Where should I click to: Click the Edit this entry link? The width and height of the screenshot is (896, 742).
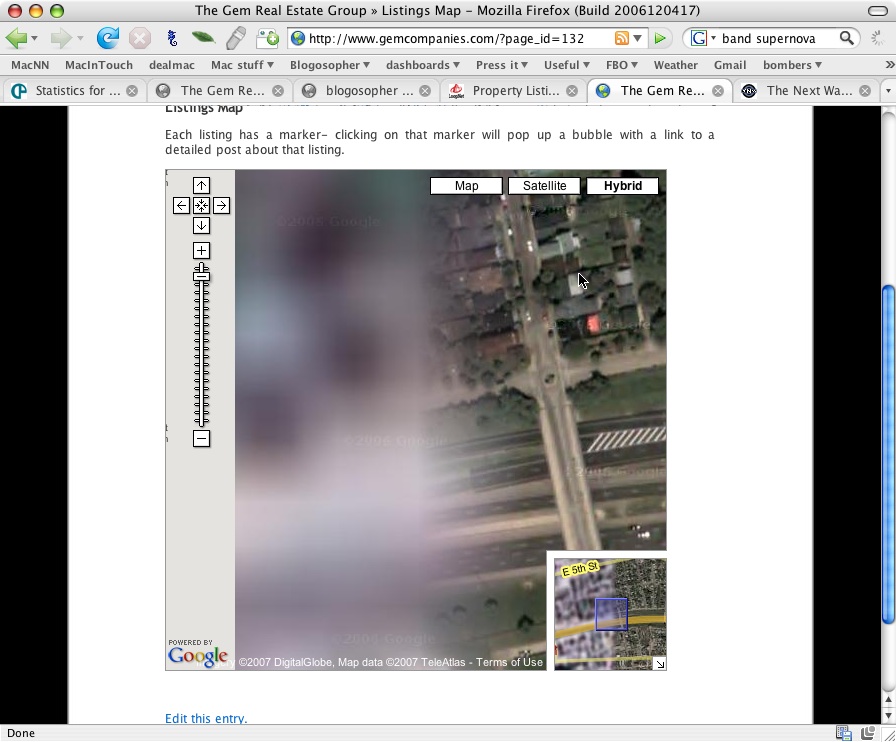[206, 718]
